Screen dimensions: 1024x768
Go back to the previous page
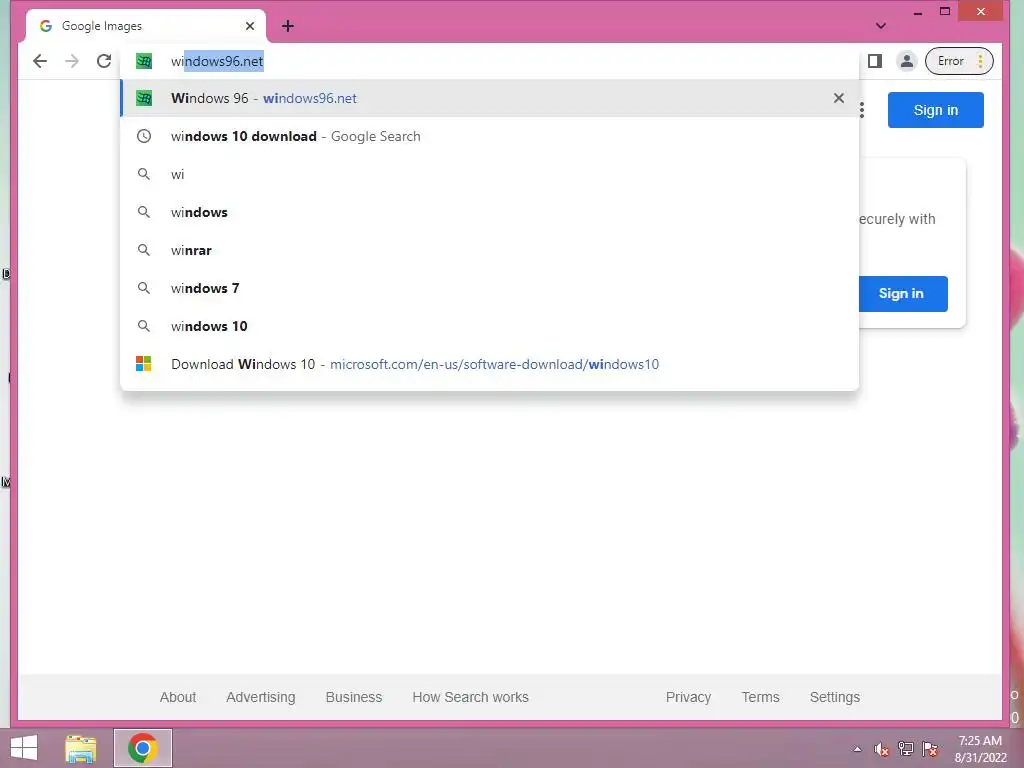pos(40,61)
